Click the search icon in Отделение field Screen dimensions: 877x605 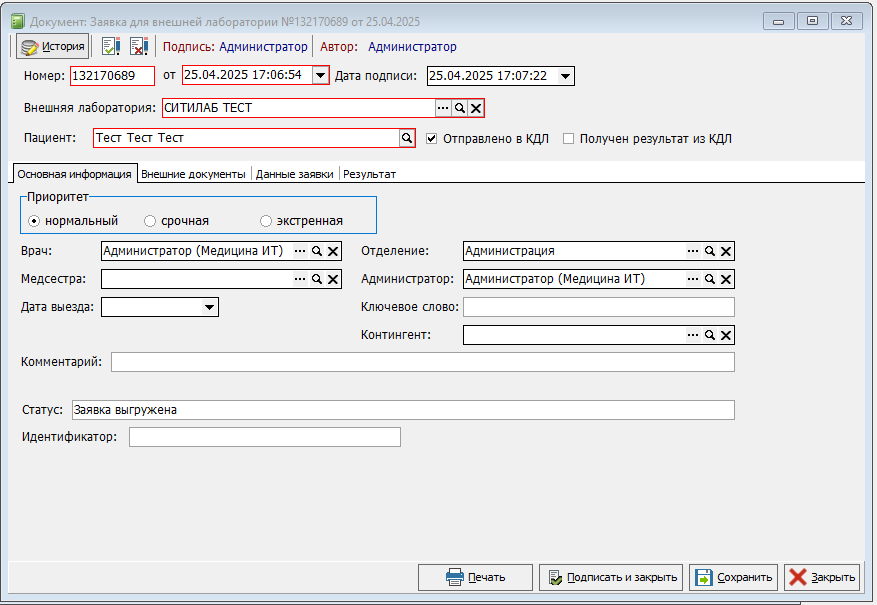point(709,252)
